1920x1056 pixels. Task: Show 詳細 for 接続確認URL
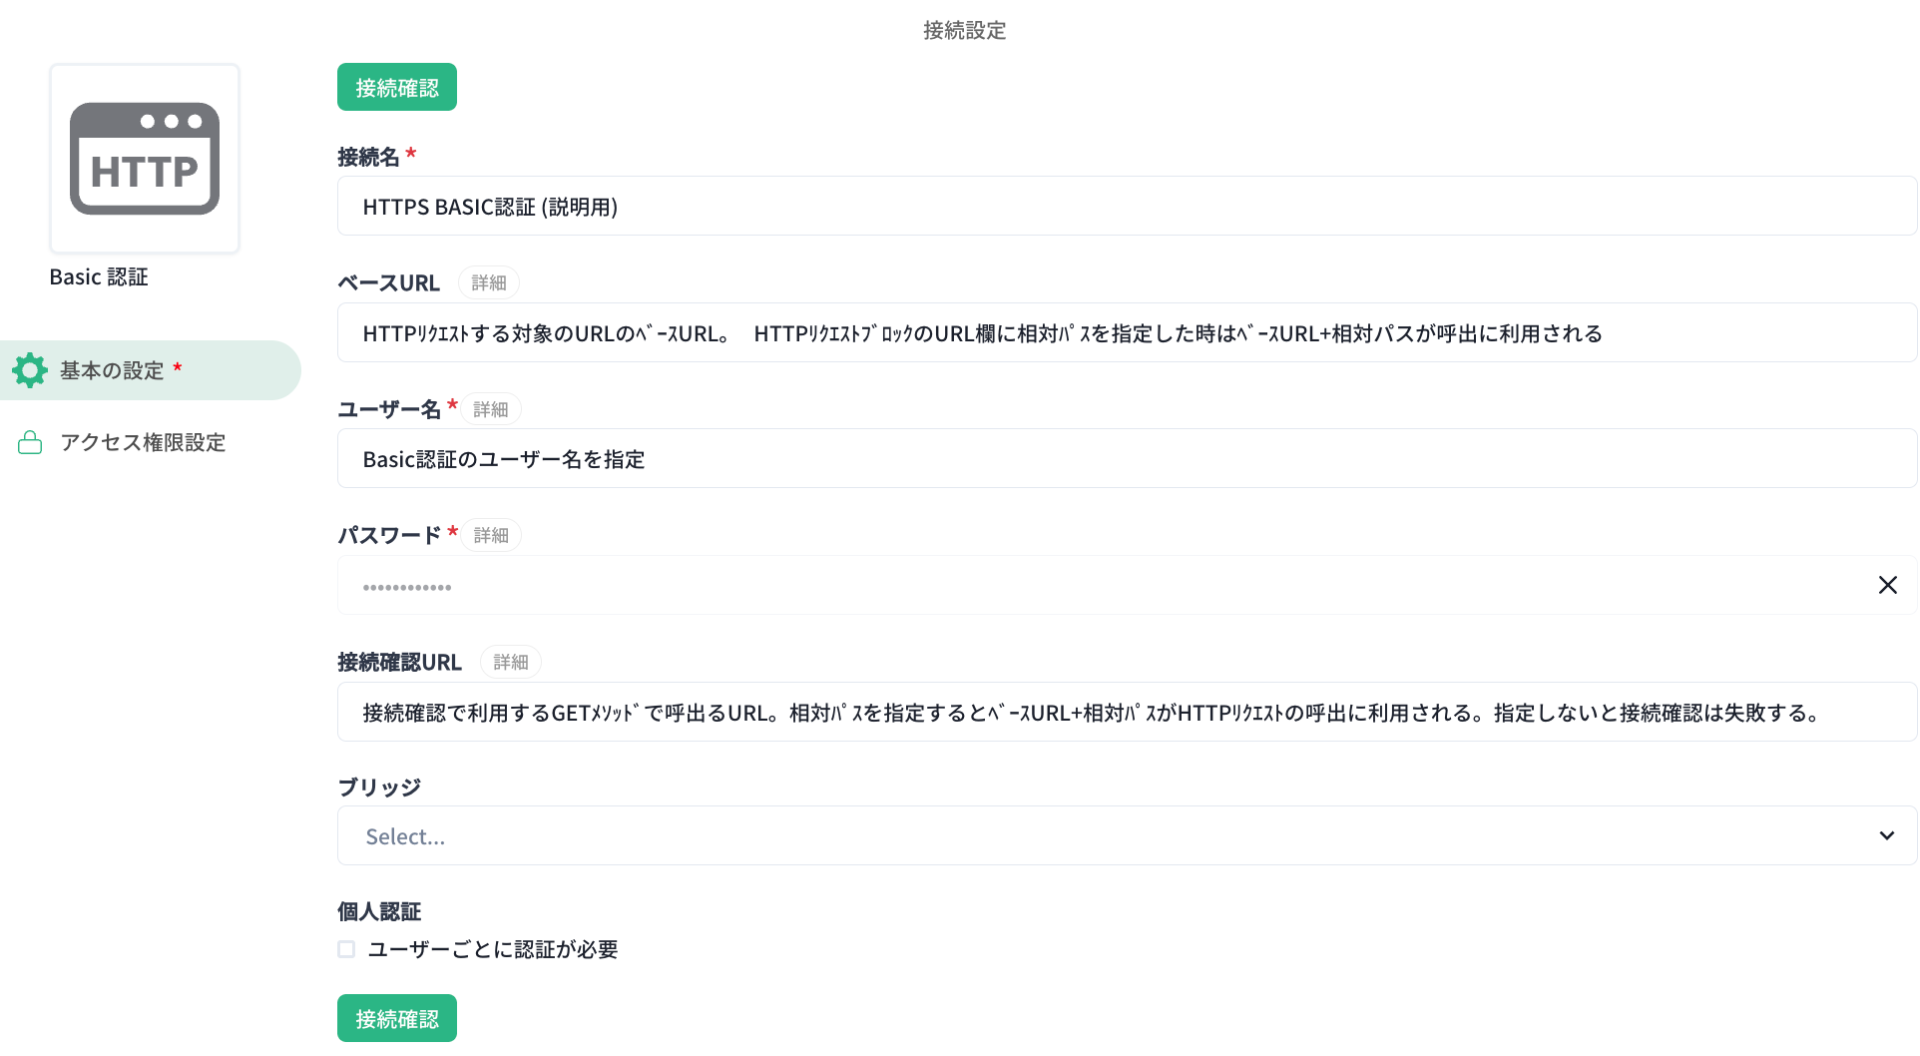[511, 662]
